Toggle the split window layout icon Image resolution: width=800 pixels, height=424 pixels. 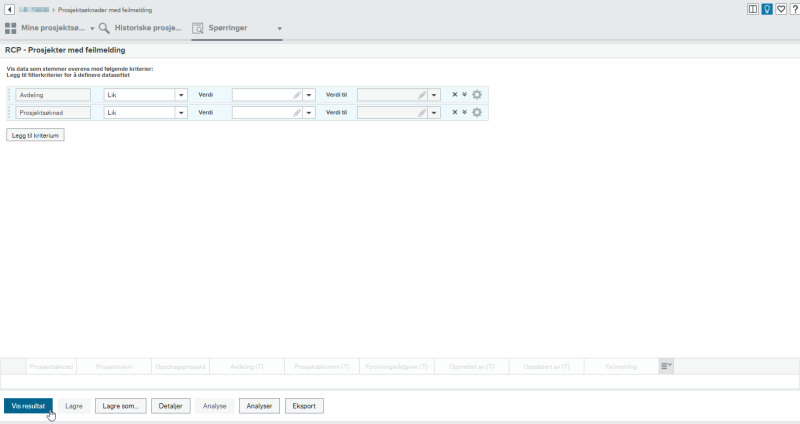coord(753,9)
